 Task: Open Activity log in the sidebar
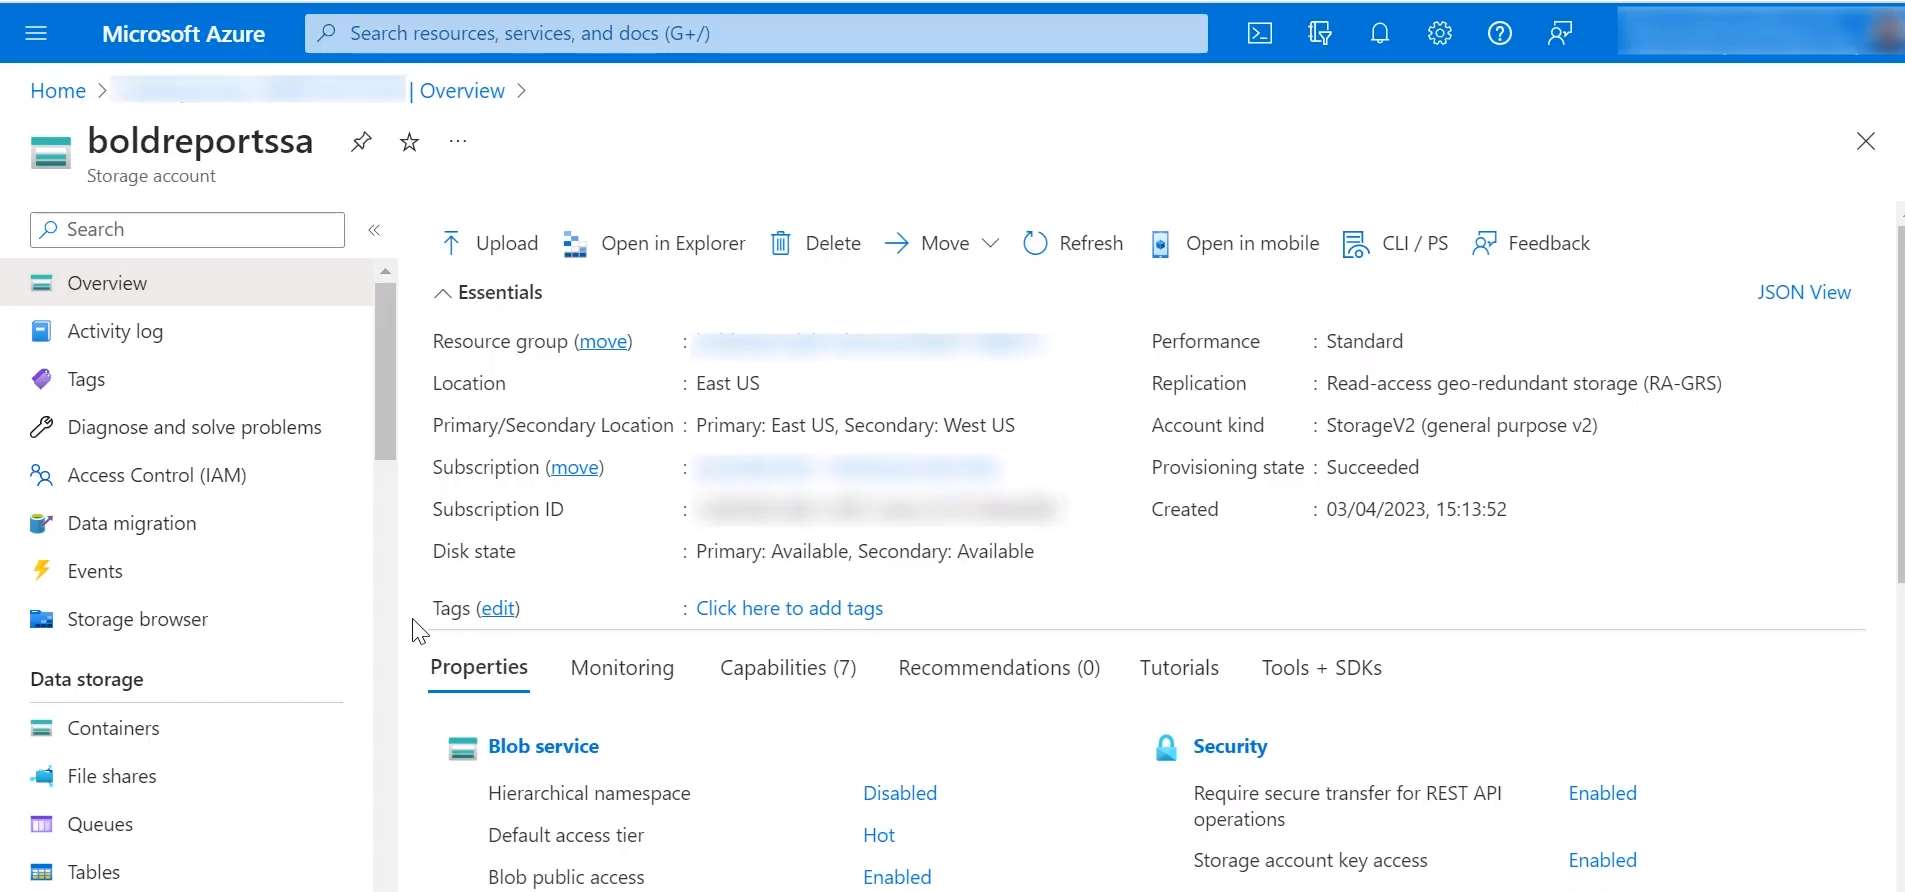pyautogui.click(x=115, y=331)
